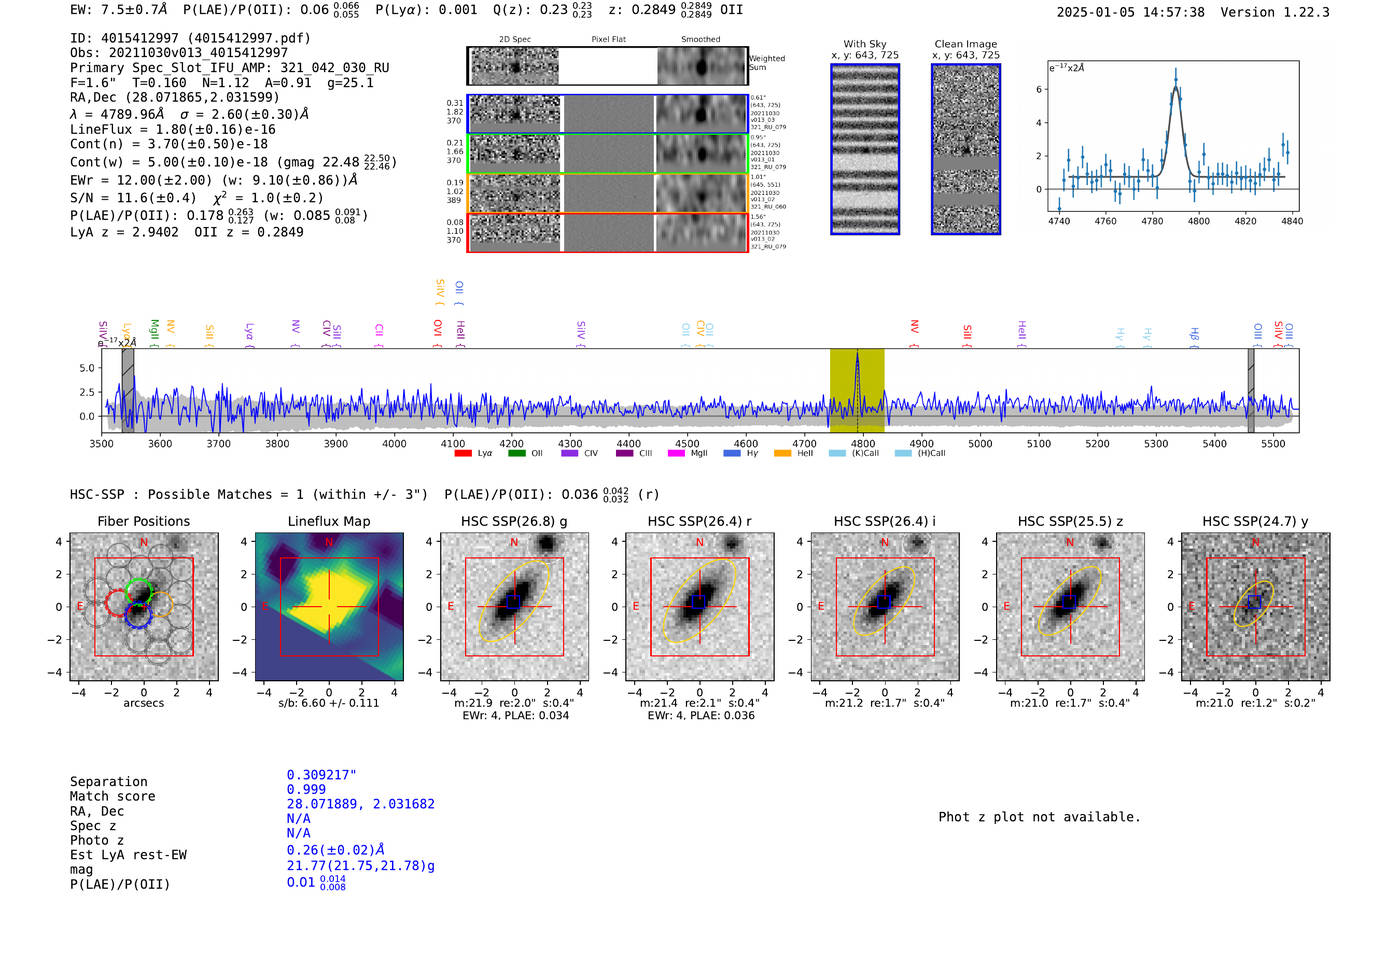Viewport: 1400px width, 953px height.
Task: Click the Match score value 0.999
Action: click(x=306, y=789)
